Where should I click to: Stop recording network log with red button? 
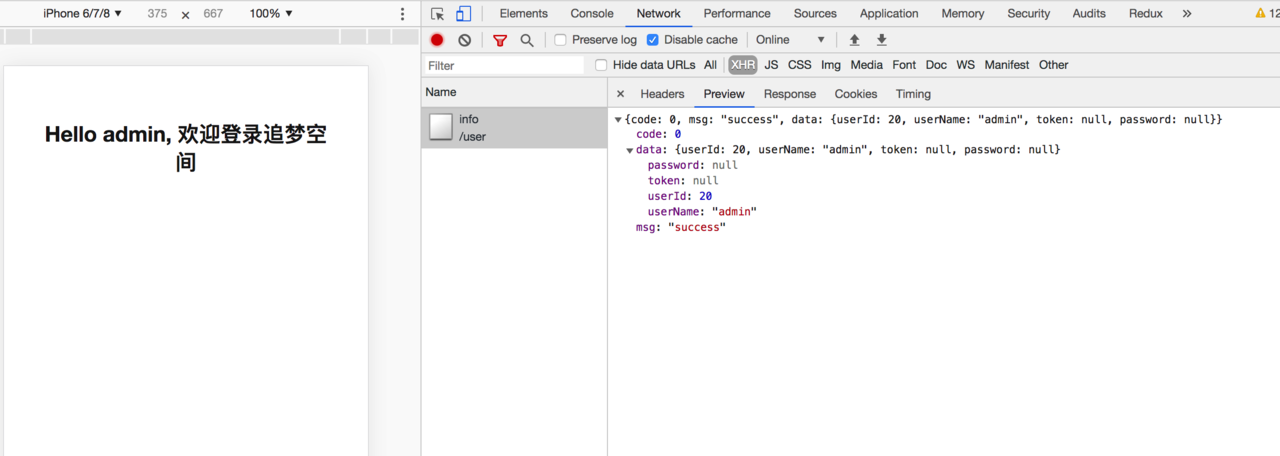437,40
